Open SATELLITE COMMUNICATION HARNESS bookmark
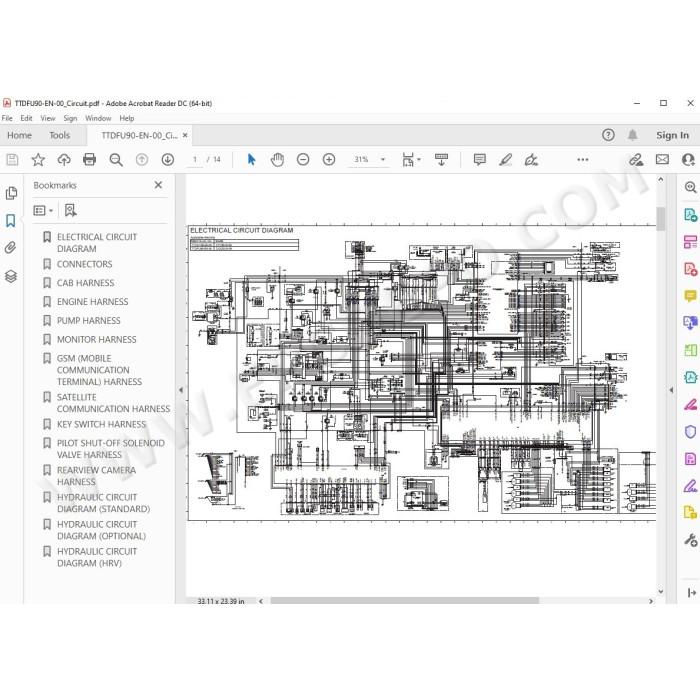The image size is (700, 700). (x=113, y=403)
